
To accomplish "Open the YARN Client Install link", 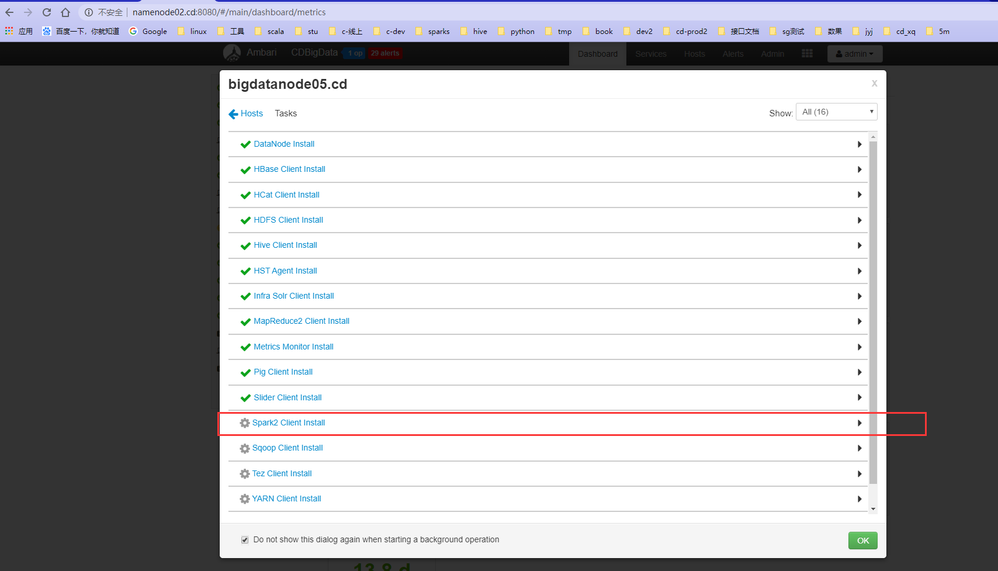I will [286, 498].
